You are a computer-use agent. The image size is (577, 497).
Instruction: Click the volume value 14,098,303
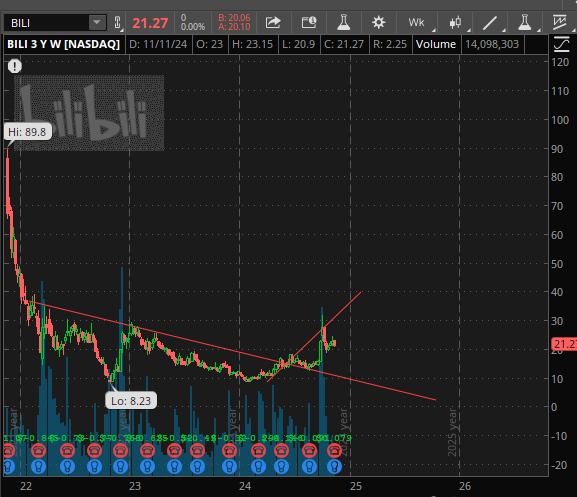[492, 44]
